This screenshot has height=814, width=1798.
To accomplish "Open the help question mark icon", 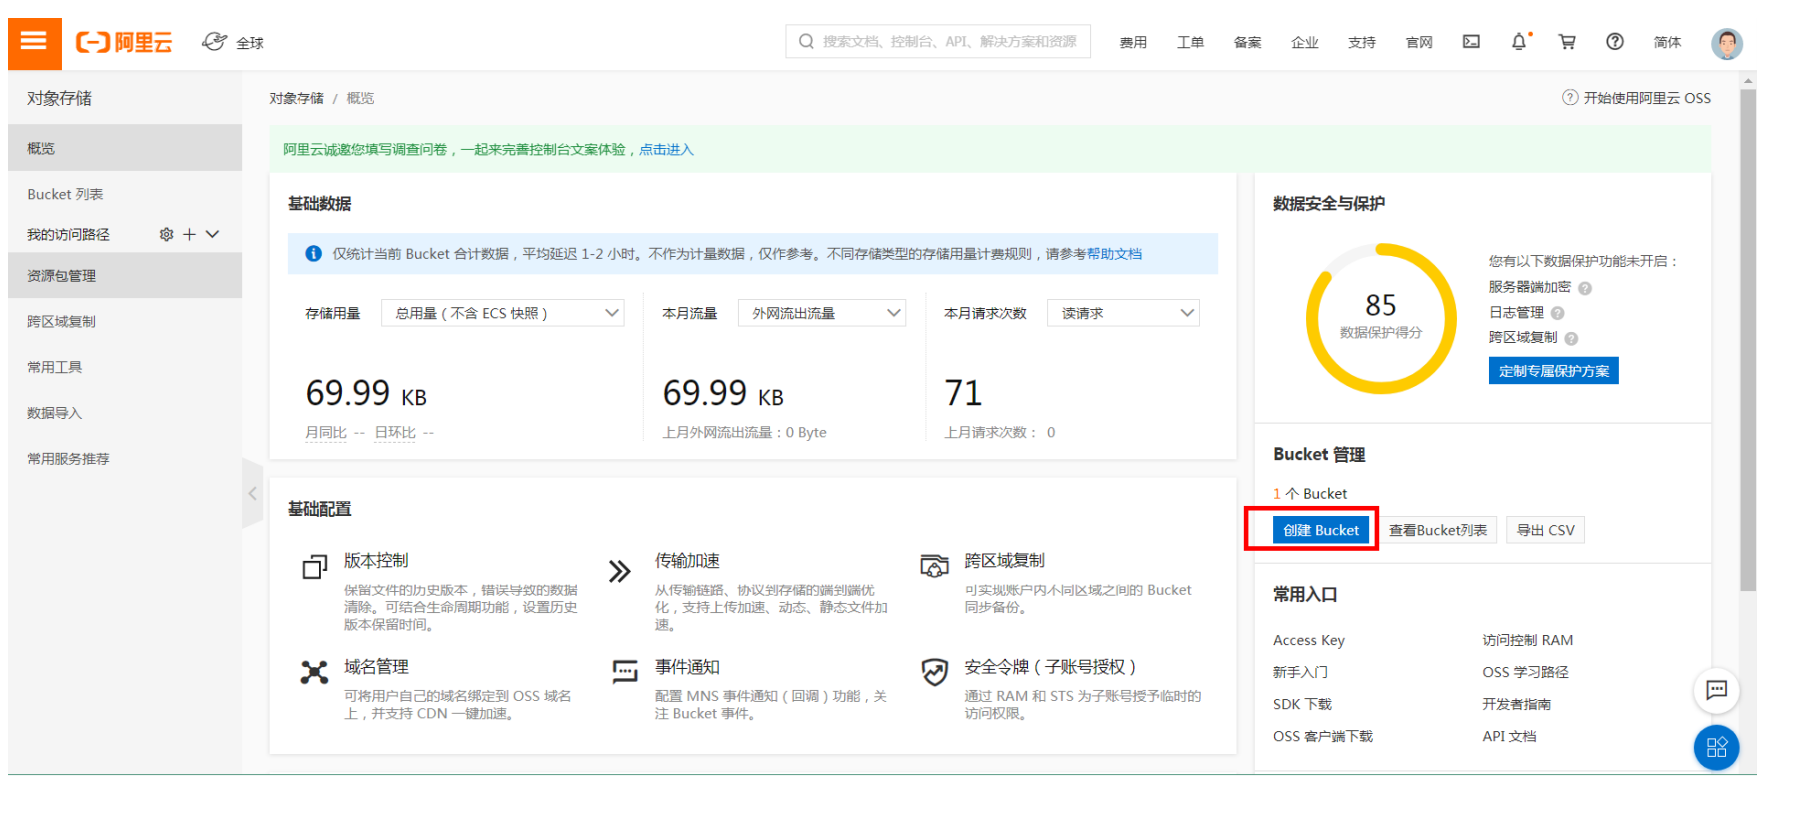I will (1615, 42).
